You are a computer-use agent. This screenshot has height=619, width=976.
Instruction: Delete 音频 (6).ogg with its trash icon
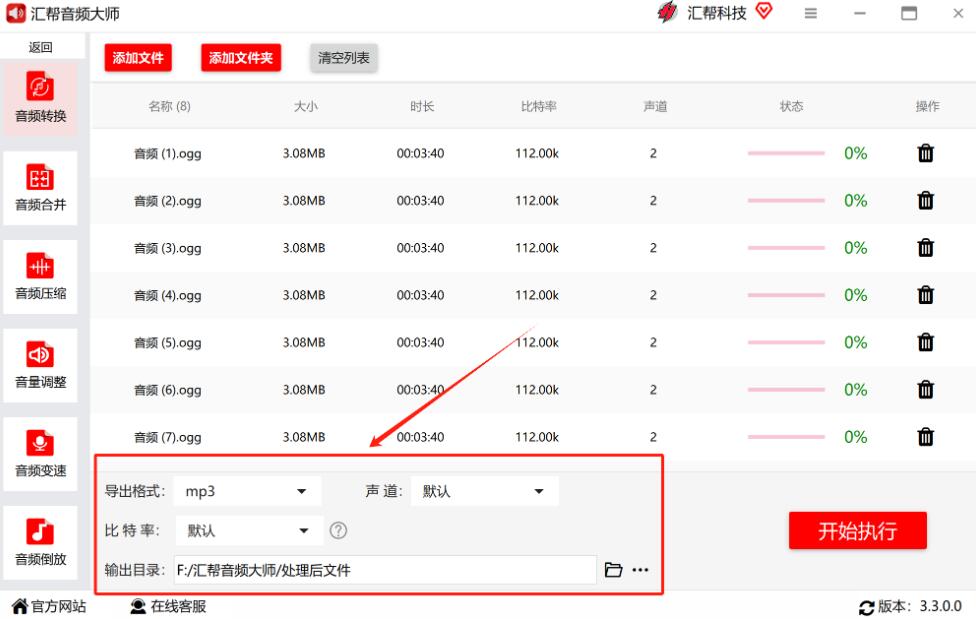926,389
